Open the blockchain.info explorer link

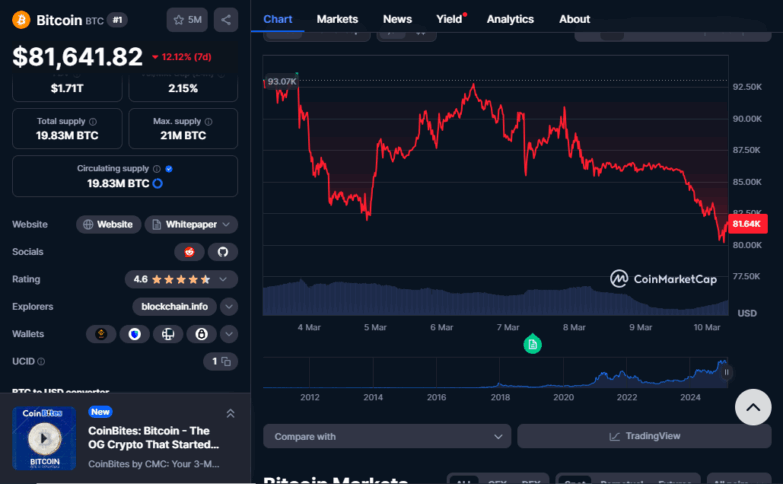tap(174, 307)
